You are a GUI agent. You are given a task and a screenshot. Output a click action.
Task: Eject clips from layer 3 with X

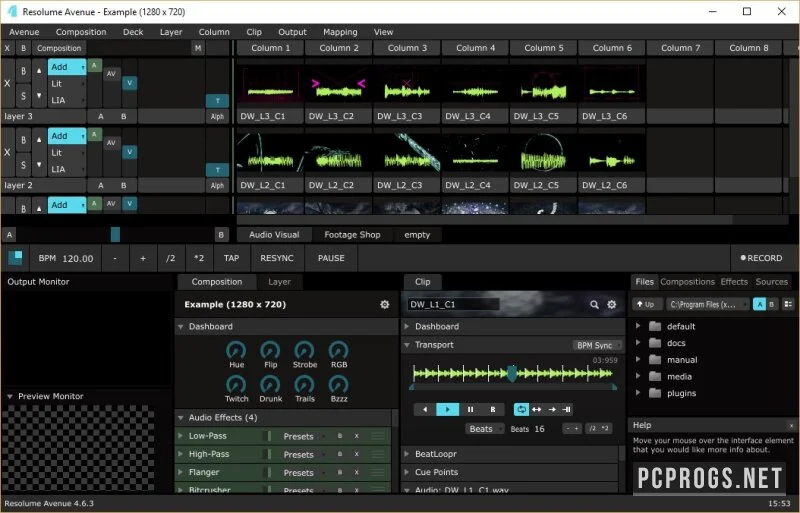click(x=7, y=83)
